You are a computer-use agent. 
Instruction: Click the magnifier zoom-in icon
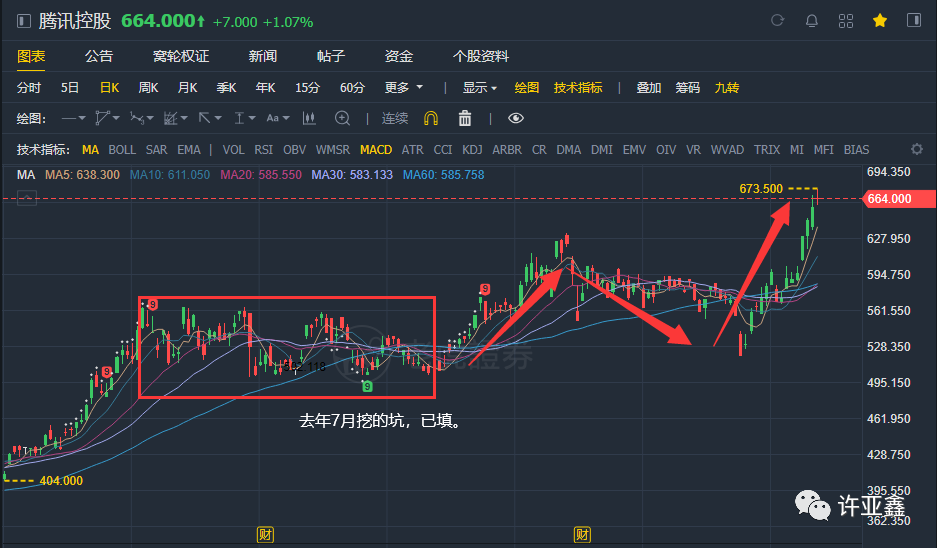click(x=342, y=118)
